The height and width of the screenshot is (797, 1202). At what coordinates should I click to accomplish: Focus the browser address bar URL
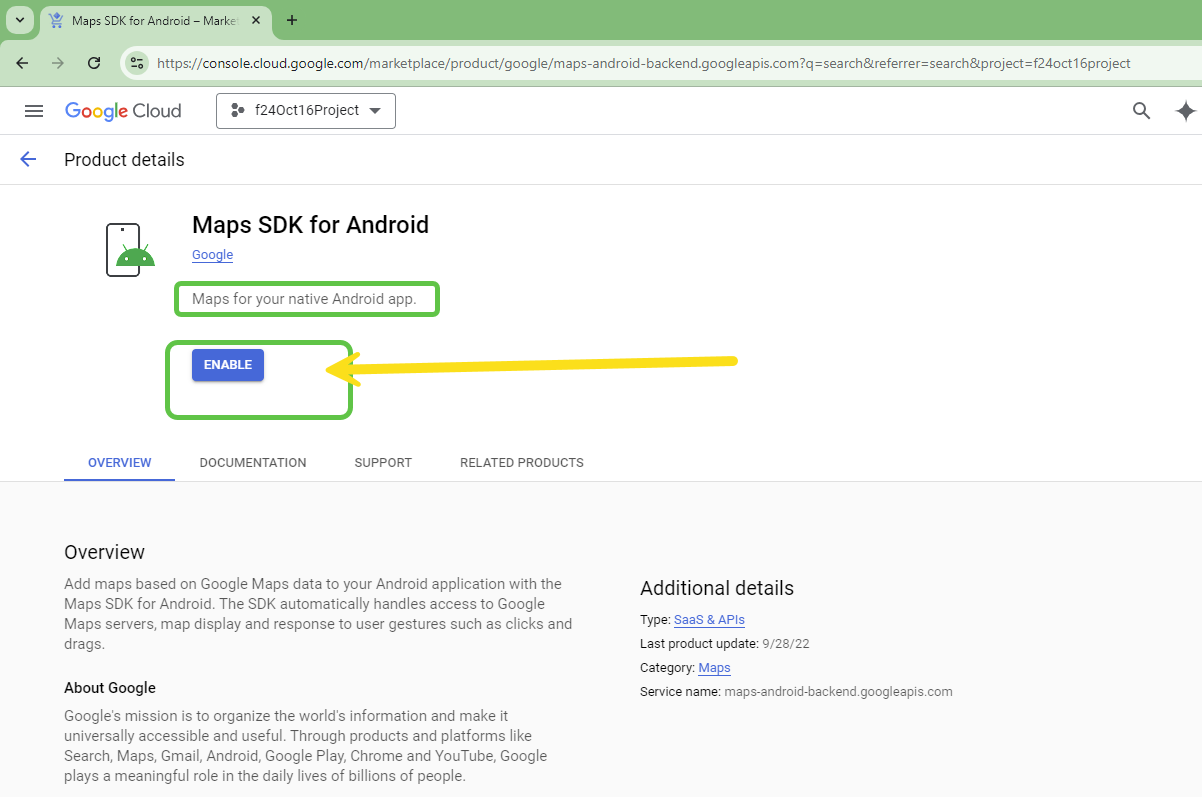(644, 63)
